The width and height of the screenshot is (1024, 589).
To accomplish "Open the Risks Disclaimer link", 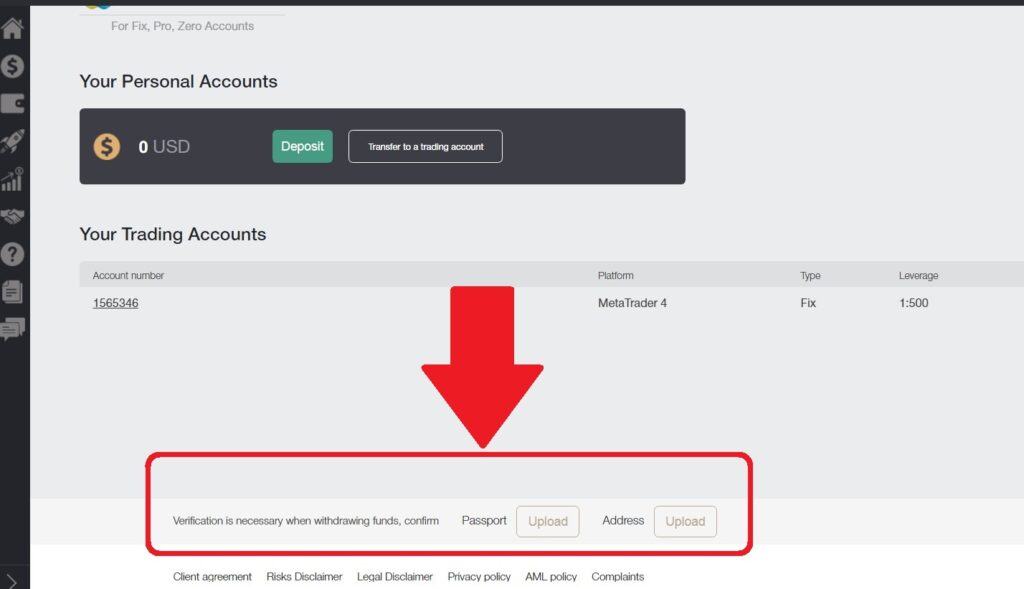I will click(304, 577).
